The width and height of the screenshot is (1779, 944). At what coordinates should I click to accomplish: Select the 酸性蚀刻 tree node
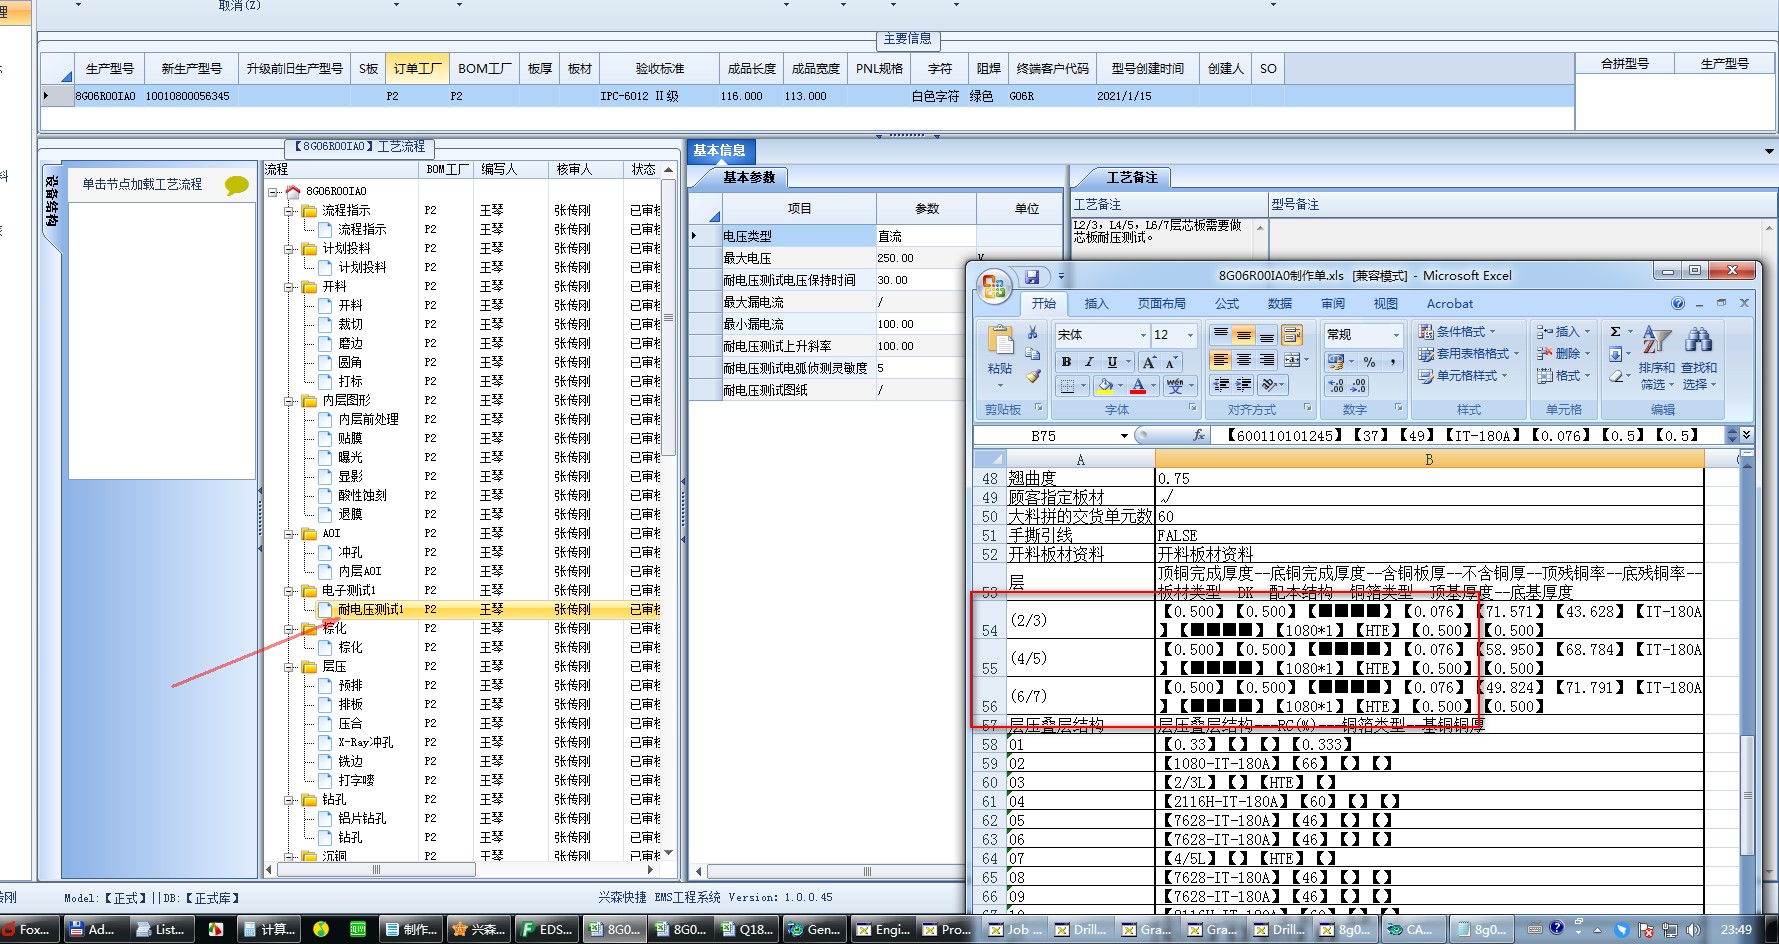pos(362,496)
